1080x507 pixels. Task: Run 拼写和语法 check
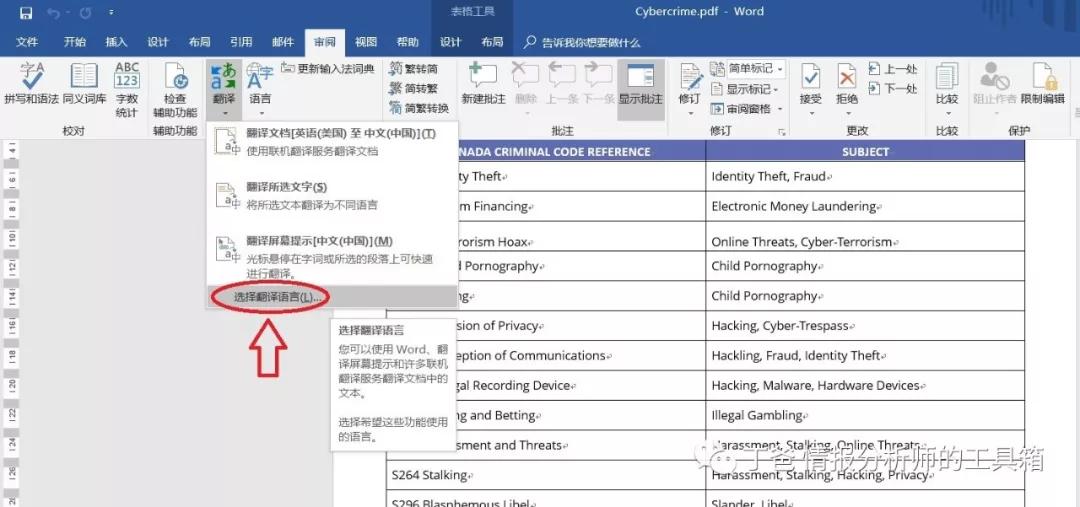point(32,84)
